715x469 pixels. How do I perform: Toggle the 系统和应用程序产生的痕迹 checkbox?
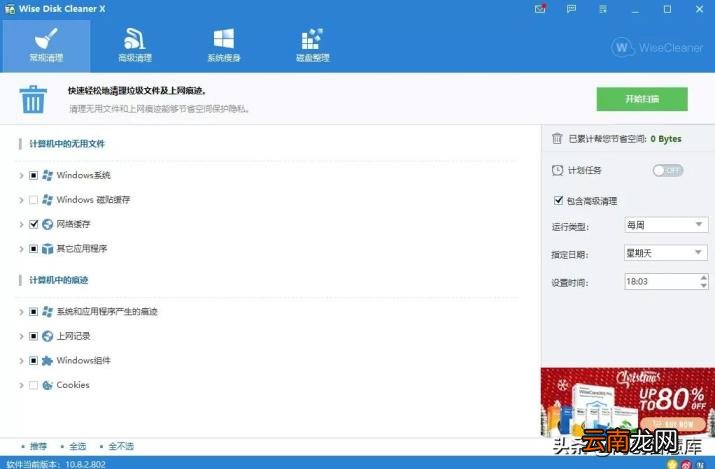coord(33,312)
